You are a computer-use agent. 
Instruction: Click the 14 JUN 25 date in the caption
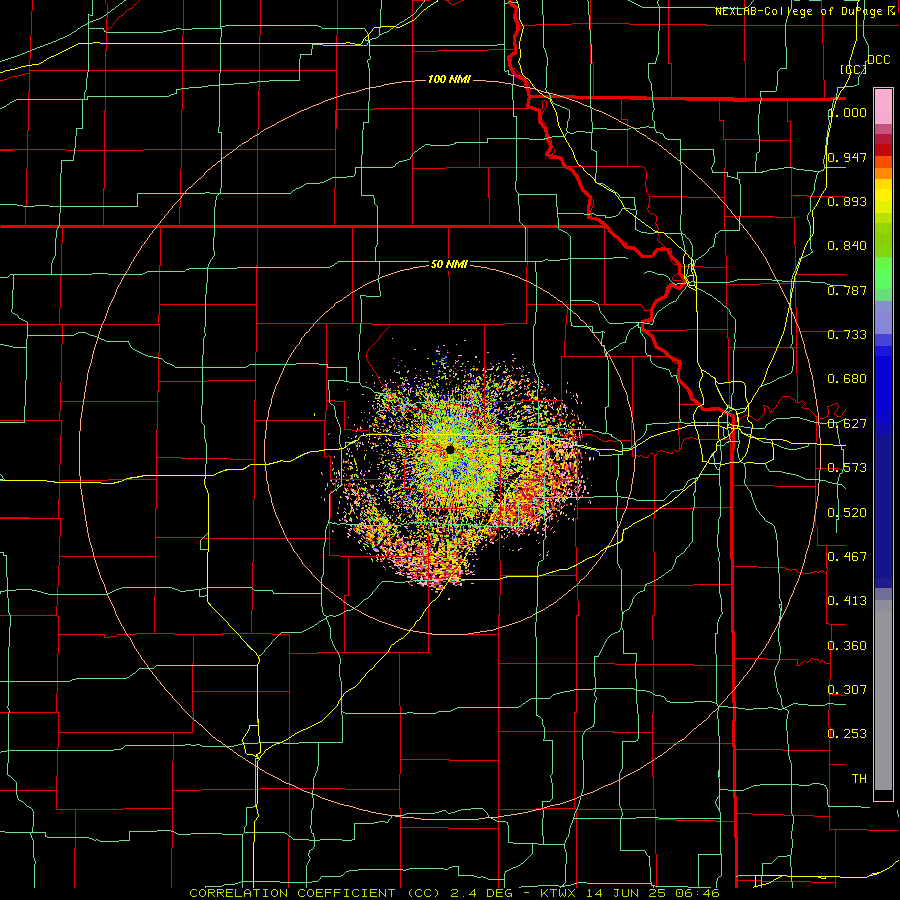(628, 893)
